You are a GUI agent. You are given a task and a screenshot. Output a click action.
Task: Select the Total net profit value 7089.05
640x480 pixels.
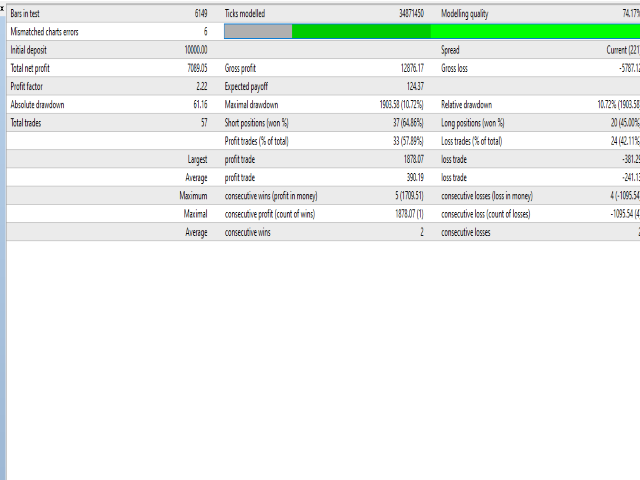point(196,68)
